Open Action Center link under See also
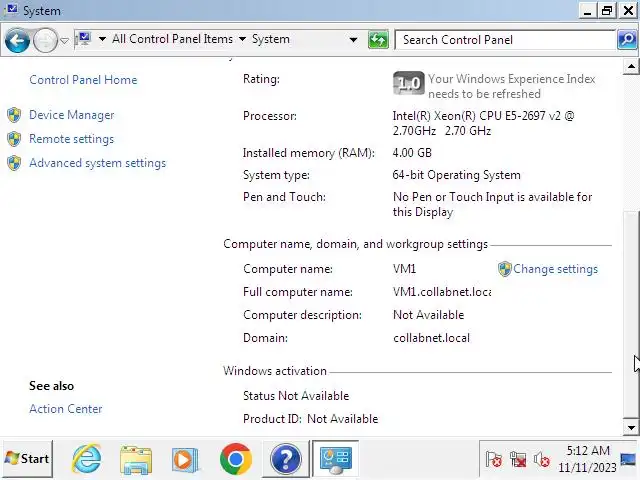The height and width of the screenshot is (480, 640). pos(66,409)
